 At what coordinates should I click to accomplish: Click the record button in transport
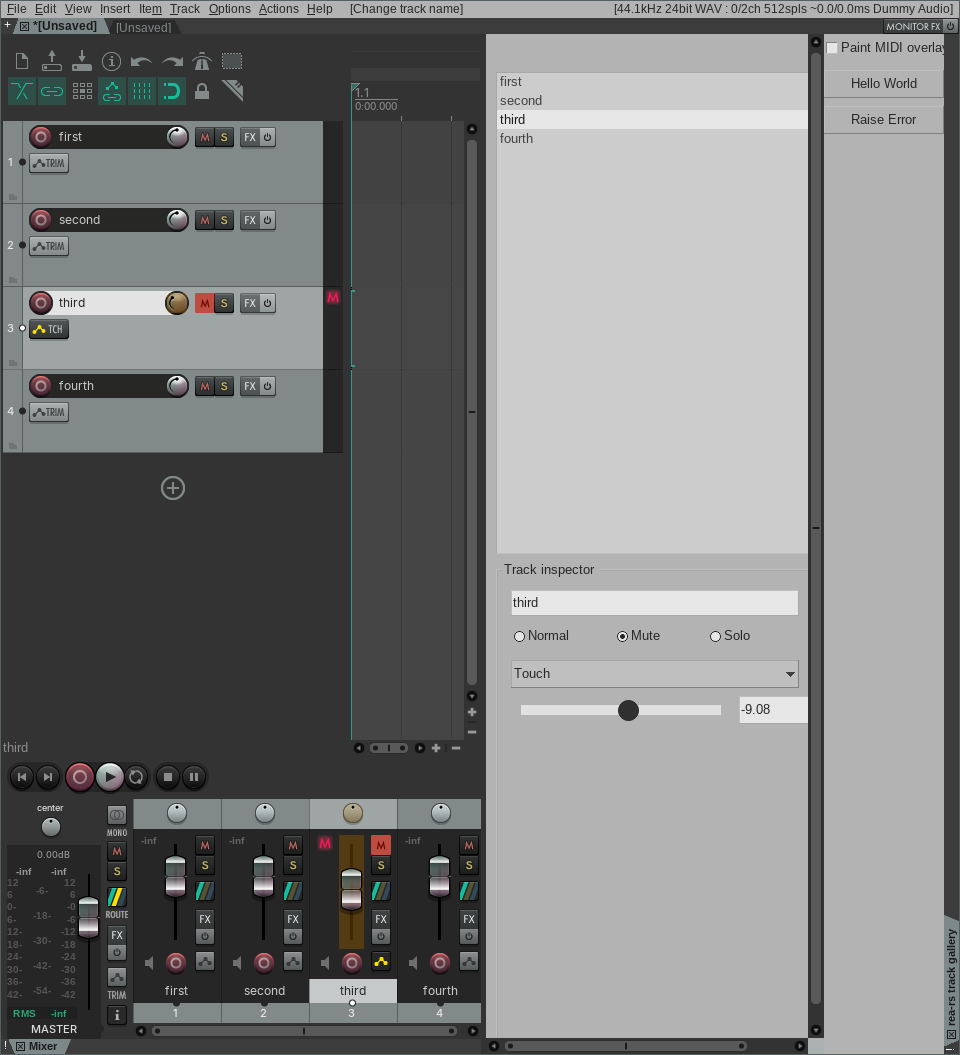point(79,777)
